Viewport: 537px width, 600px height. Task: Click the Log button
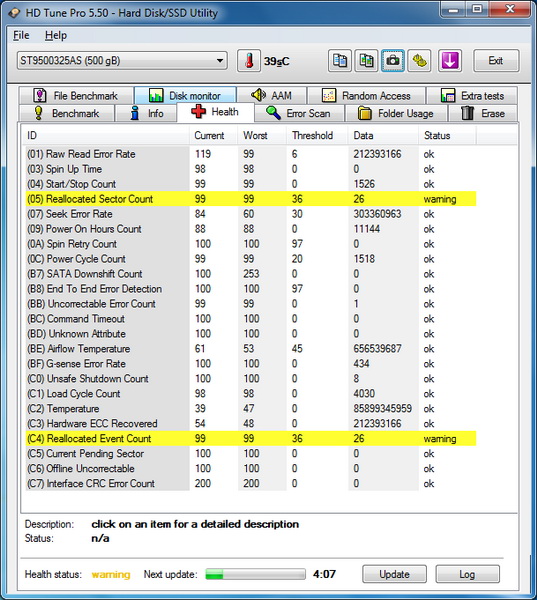(467, 574)
